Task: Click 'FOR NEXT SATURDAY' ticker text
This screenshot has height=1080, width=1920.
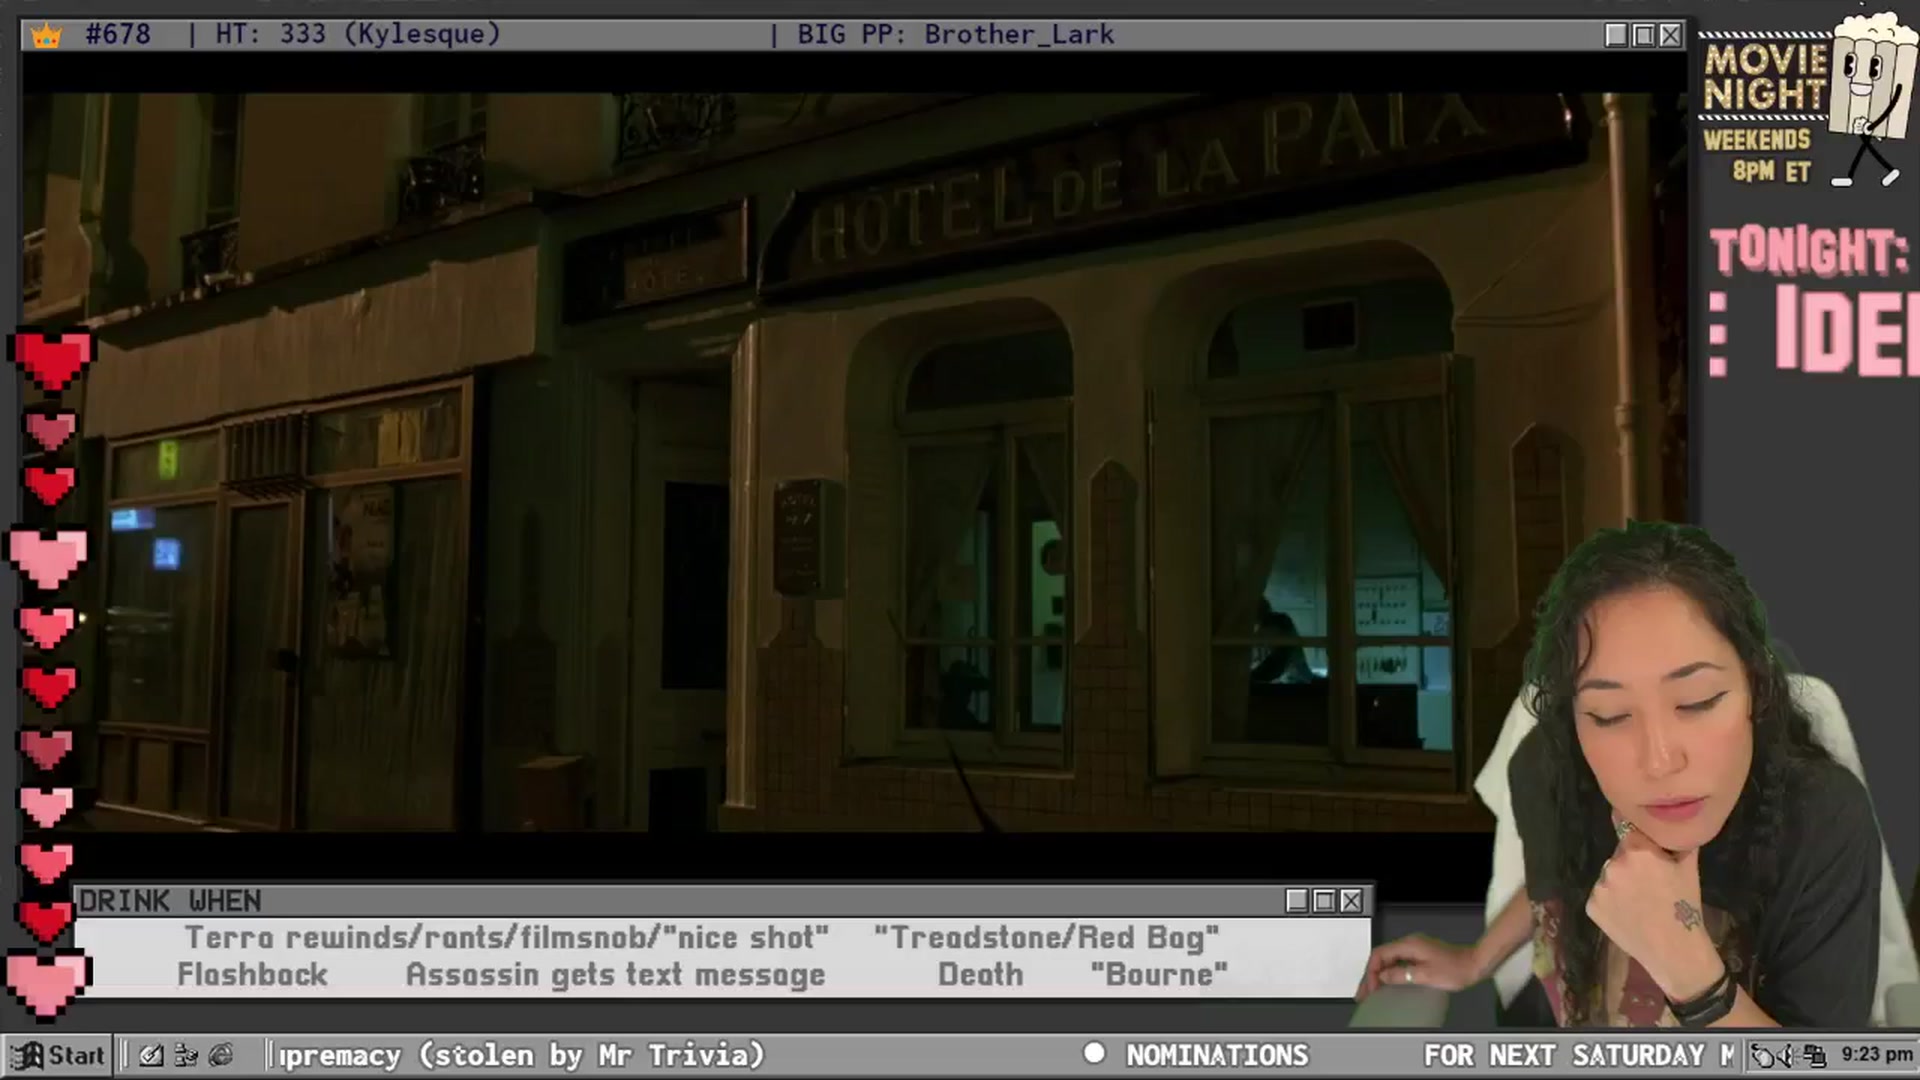Action: [x=1564, y=1055]
